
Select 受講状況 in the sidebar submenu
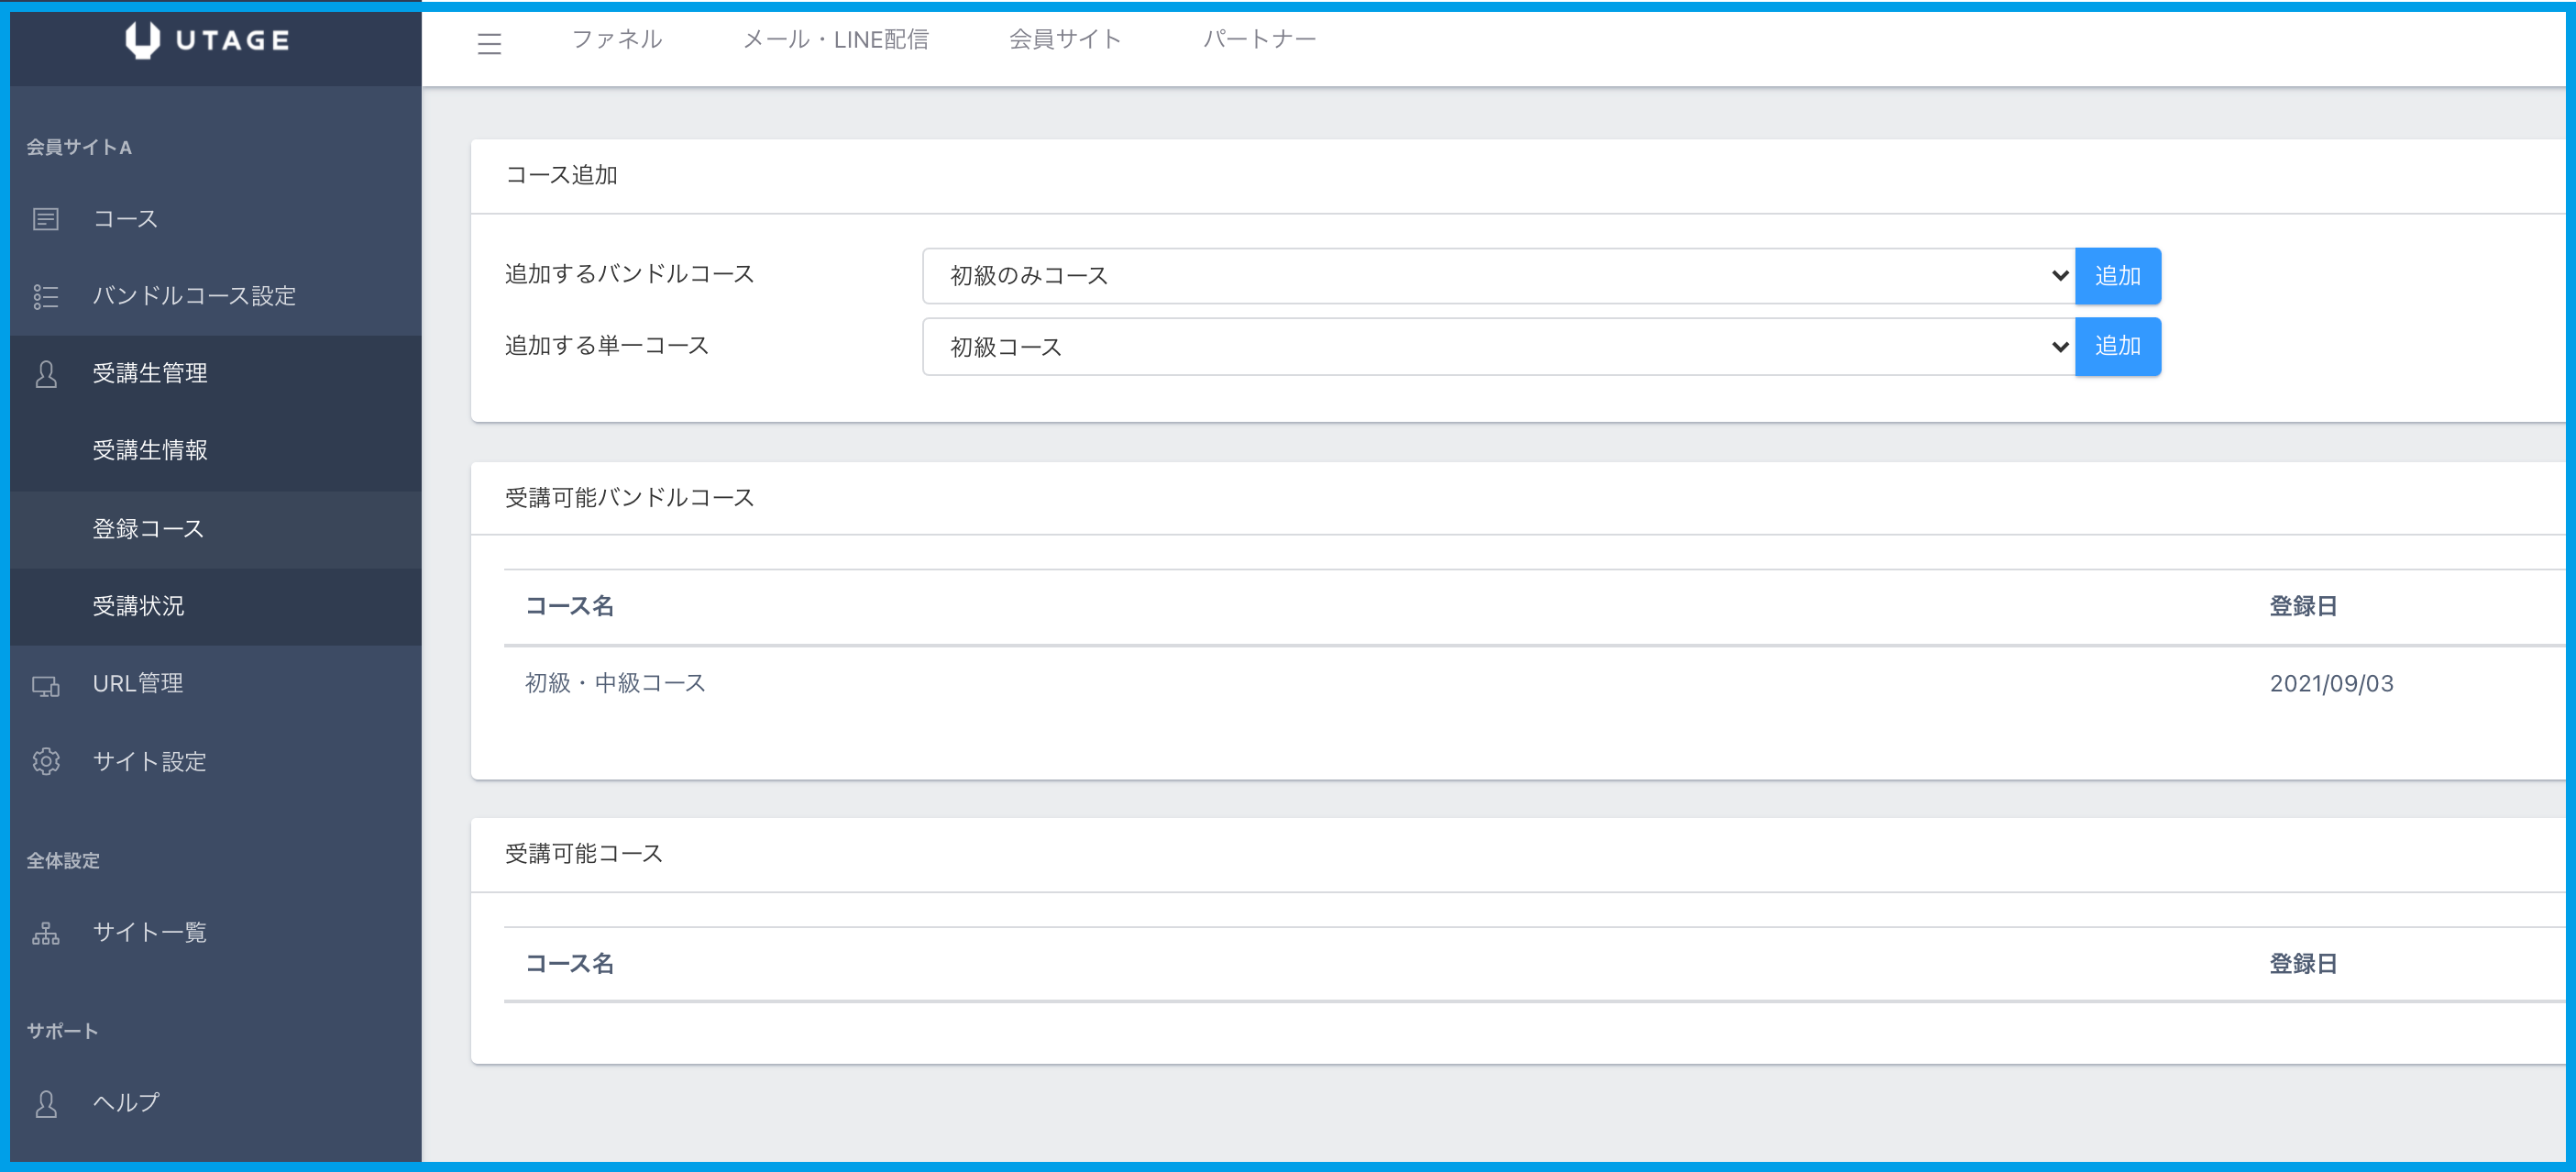(x=138, y=606)
